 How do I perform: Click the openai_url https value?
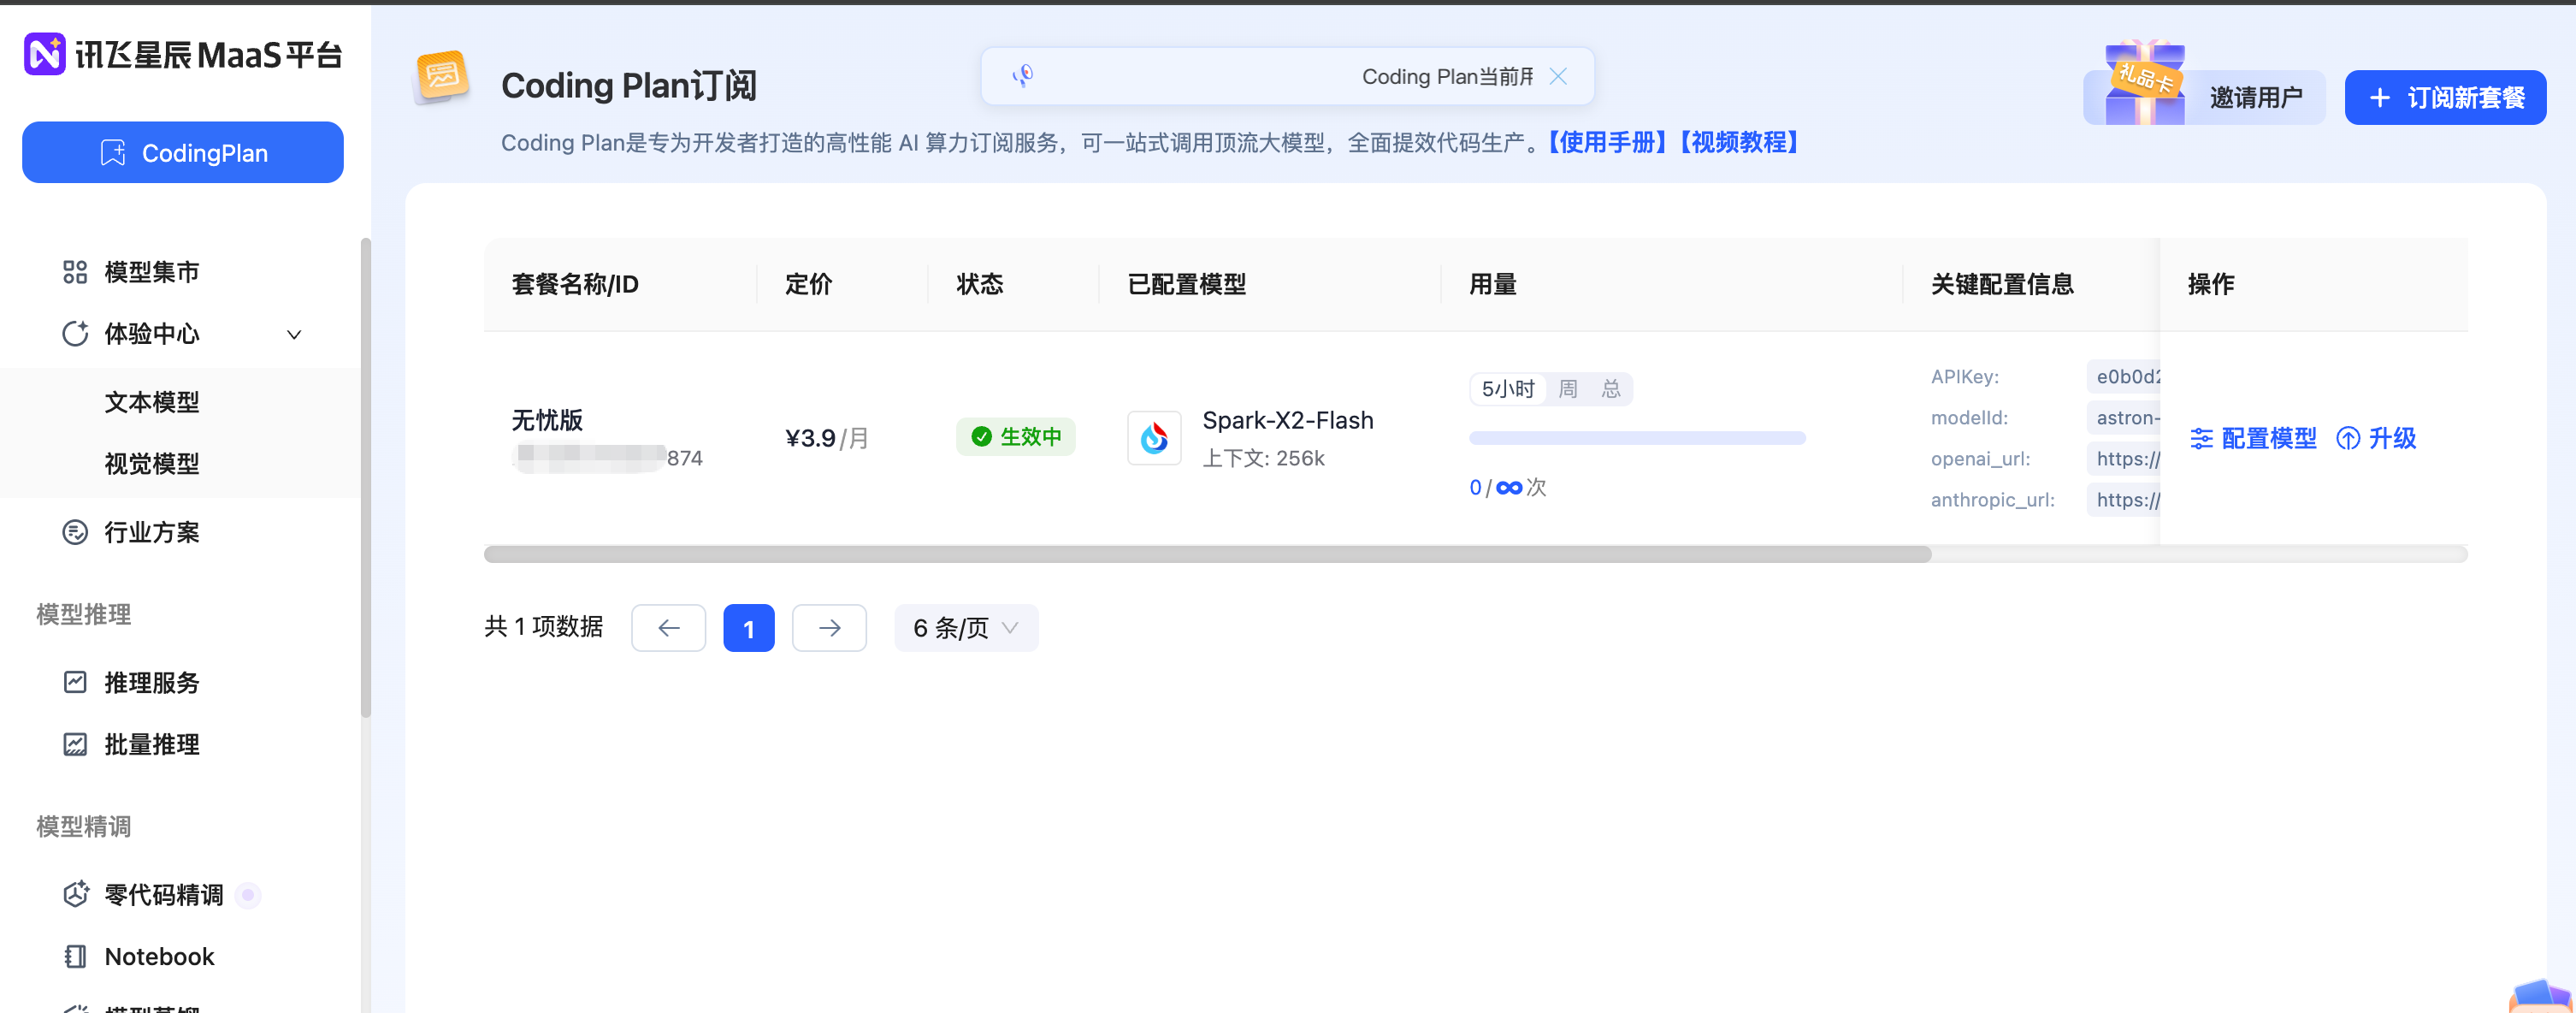click(2125, 459)
